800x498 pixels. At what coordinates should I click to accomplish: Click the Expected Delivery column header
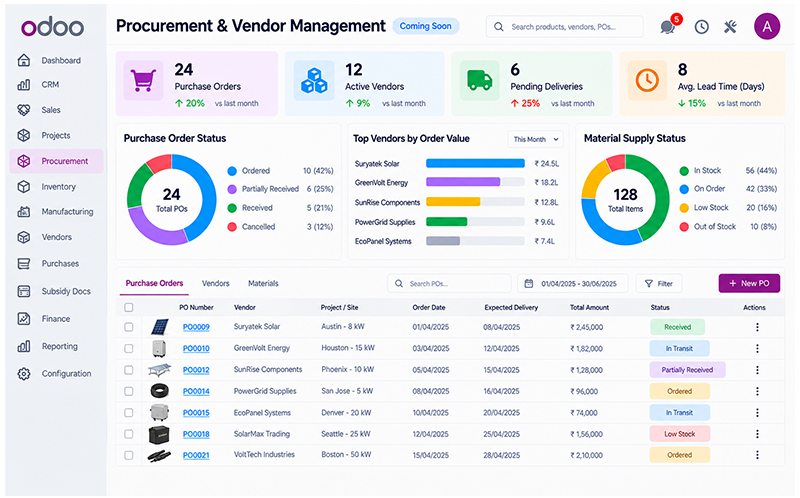click(x=511, y=308)
